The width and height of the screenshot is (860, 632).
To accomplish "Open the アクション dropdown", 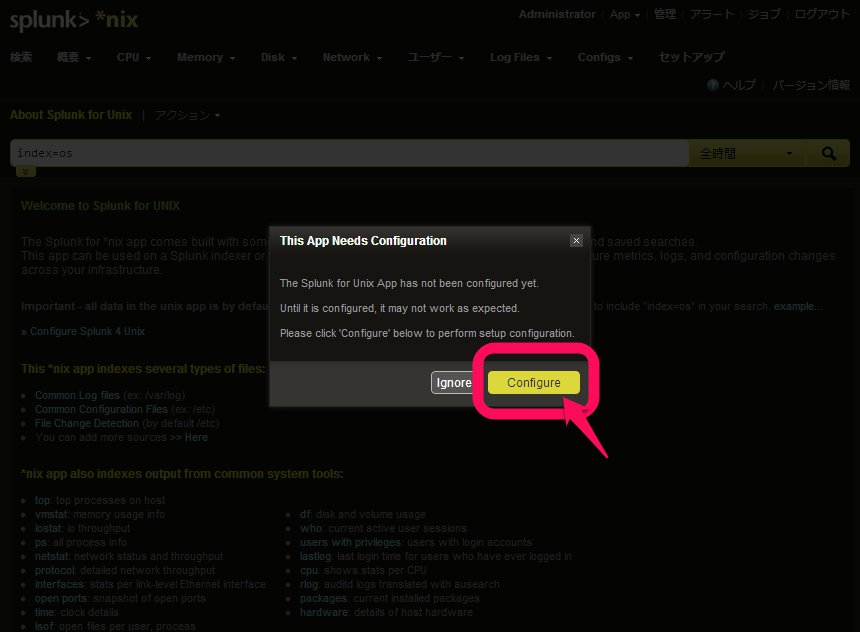I will pos(187,115).
